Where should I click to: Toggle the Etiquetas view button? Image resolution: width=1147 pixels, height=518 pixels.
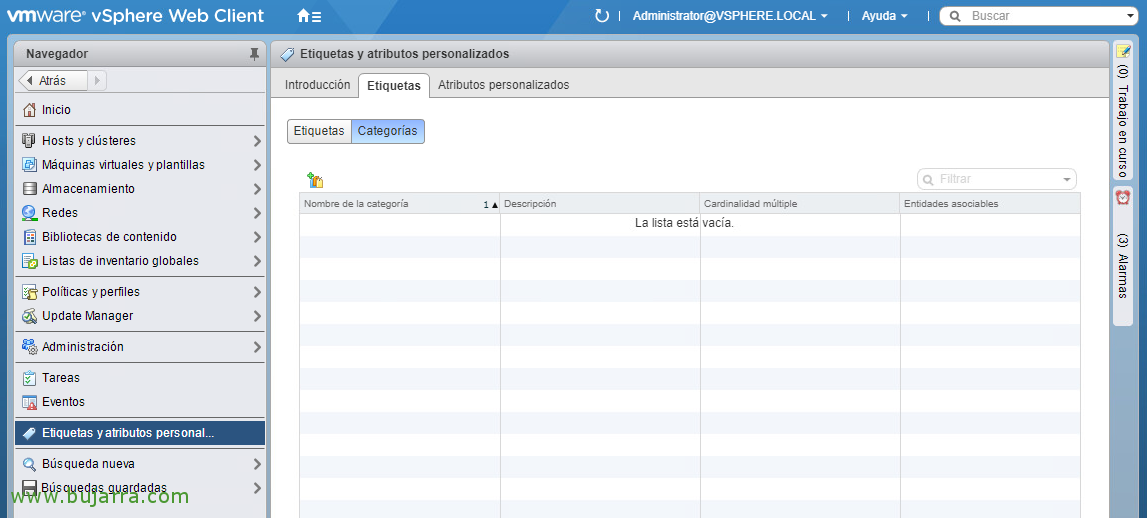point(319,132)
